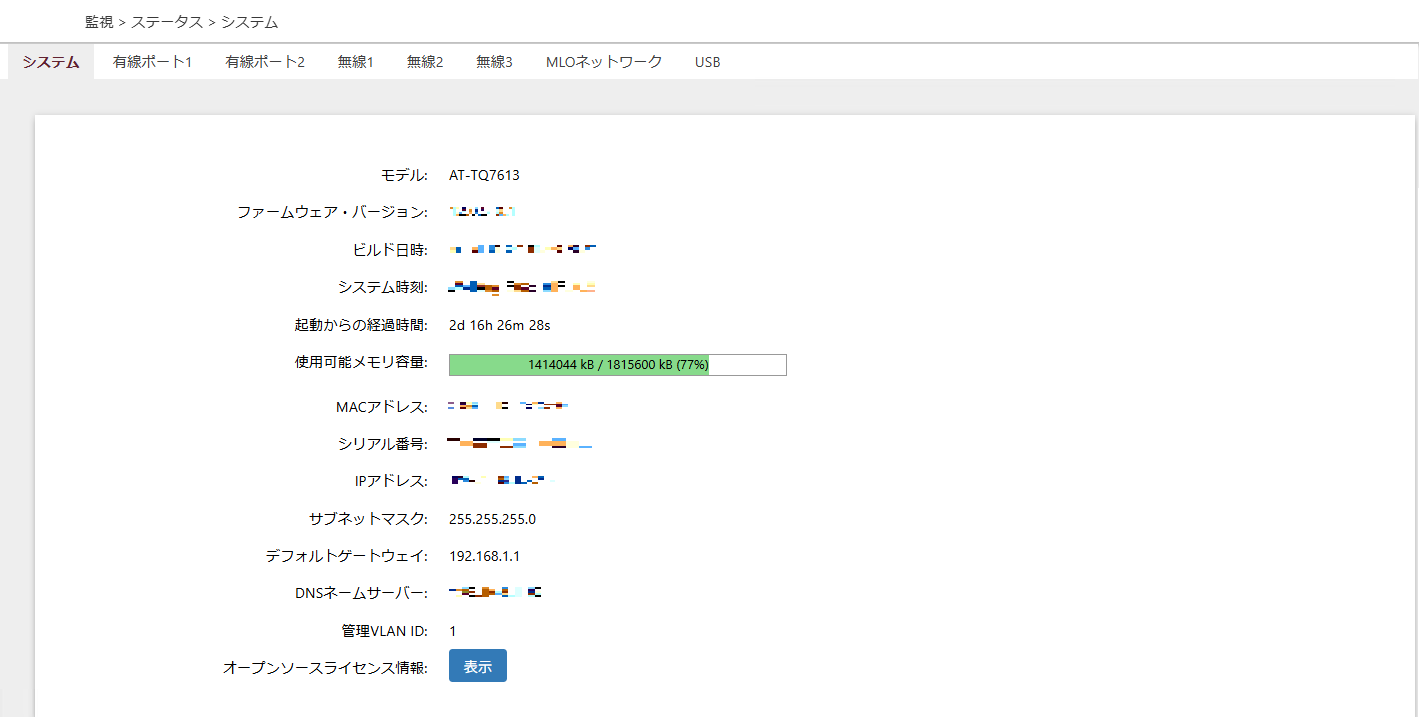
Task: Switch to the 有線ポート1 tab
Action: [x=152, y=62]
